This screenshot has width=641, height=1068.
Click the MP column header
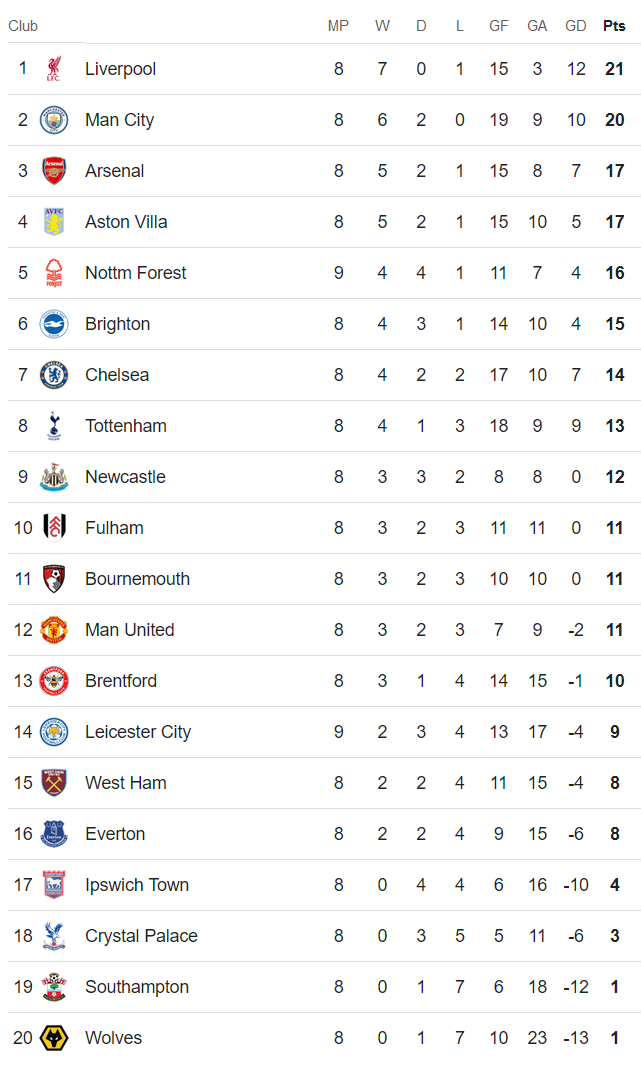coord(339,26)
